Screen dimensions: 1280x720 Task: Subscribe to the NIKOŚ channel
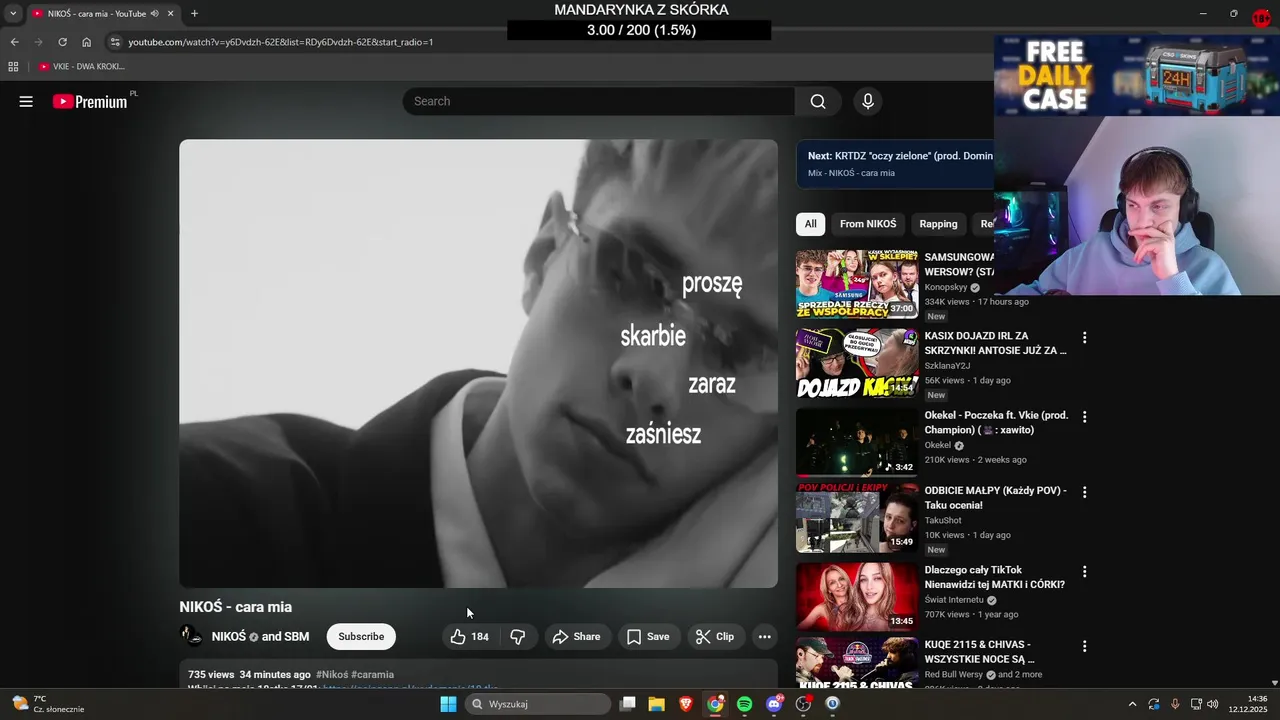coord(361,637)
